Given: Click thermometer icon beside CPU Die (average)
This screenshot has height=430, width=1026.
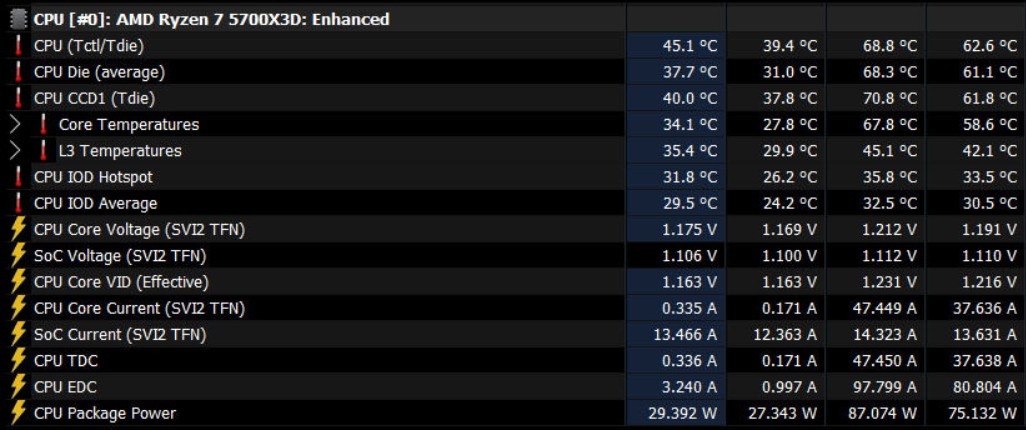Looking at the screenshot, I should [x=19, y=72].
